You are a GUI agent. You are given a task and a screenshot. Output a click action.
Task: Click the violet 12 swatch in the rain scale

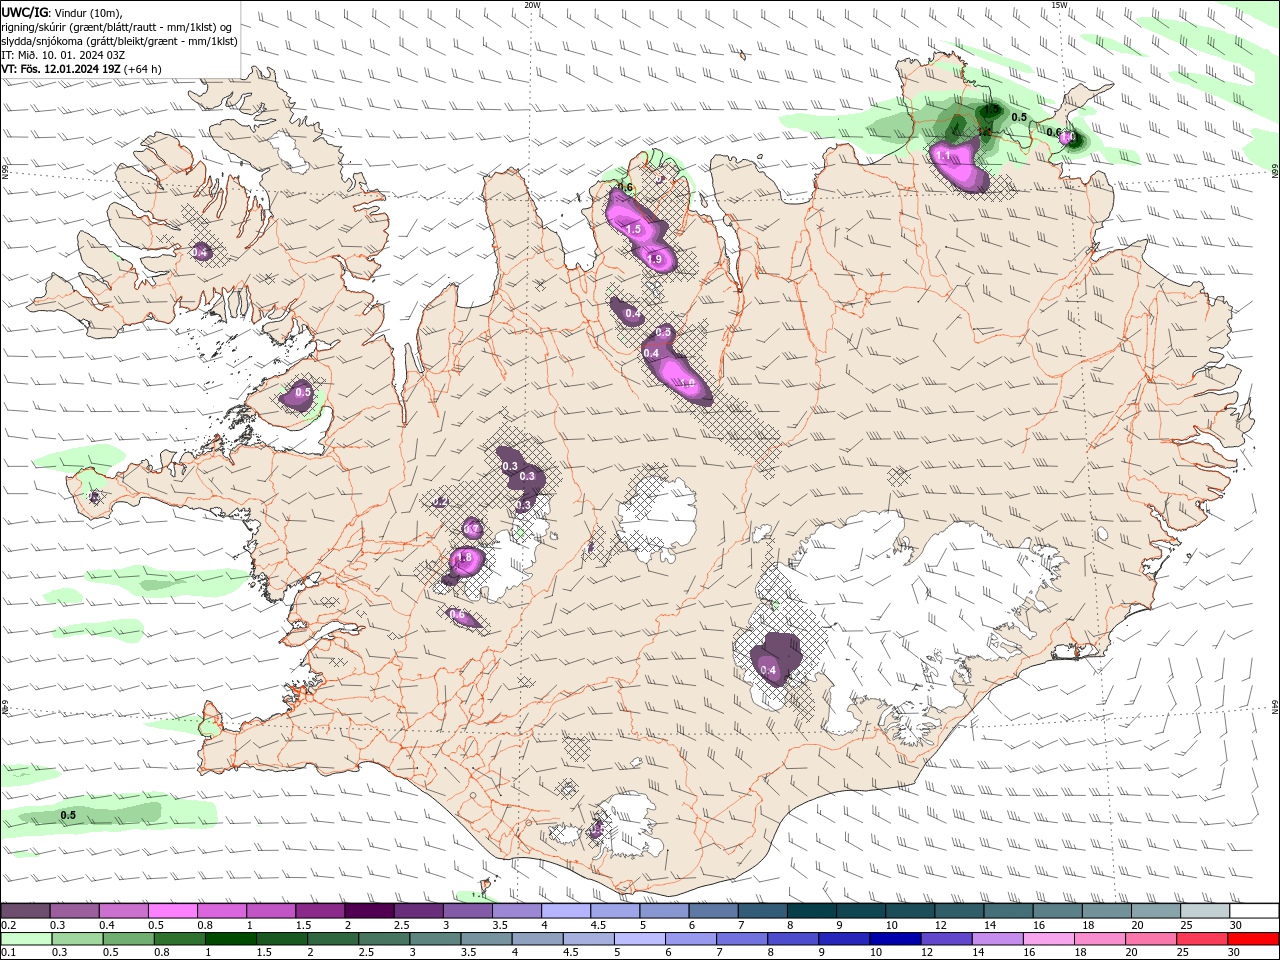(x=945, y=939)
